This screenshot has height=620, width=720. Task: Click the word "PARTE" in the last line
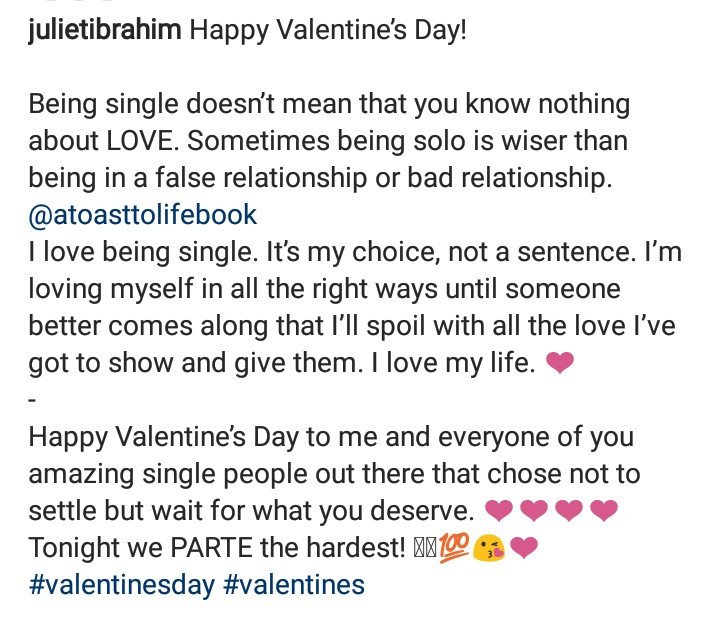tap(212, 548)
